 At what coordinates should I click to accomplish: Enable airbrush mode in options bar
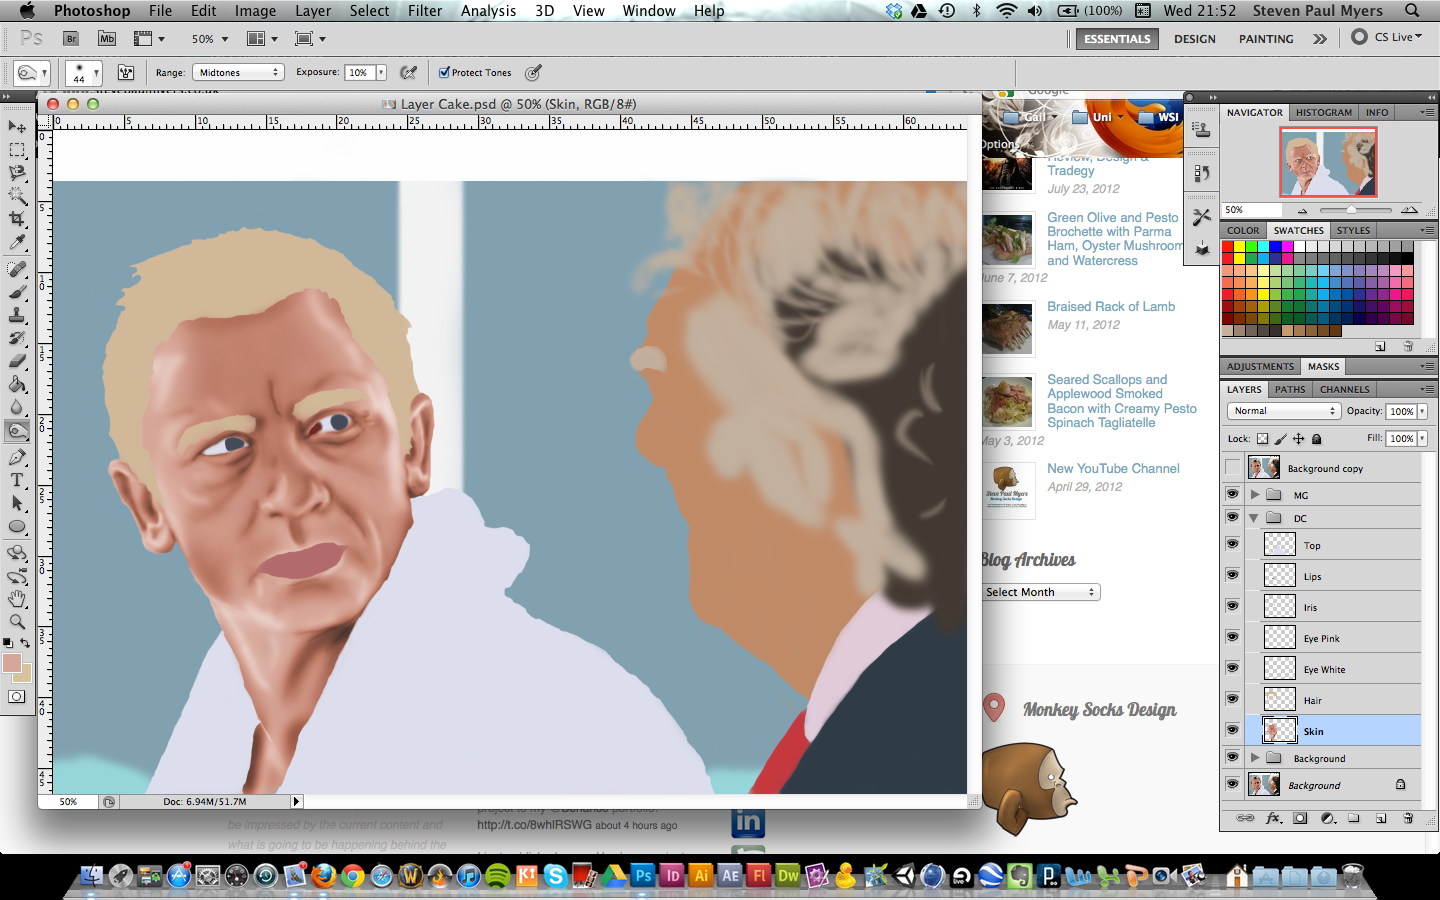point(408,72)
